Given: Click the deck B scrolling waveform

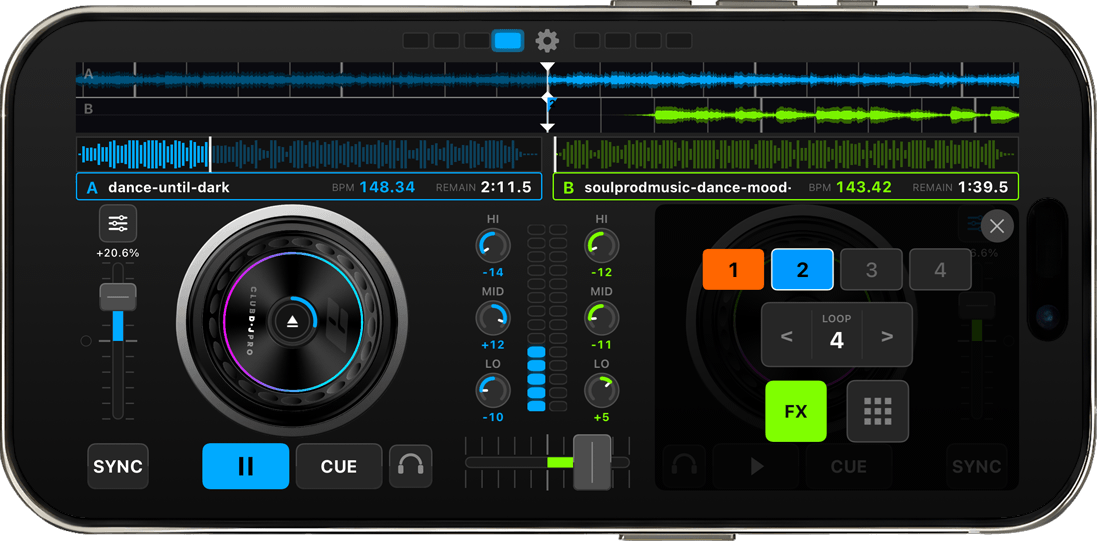Looking at the screenshot, I should [x=547, y=115].
